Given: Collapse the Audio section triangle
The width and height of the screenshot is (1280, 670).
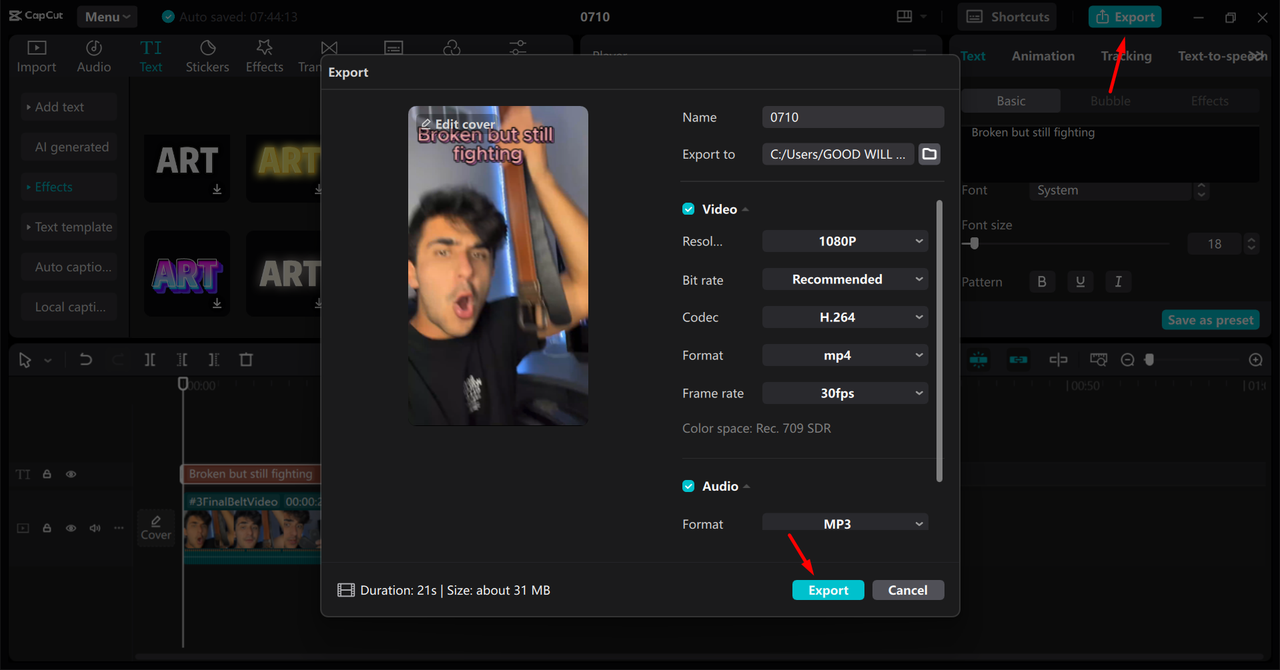Looking at the screenshot, I should (747, 487).
